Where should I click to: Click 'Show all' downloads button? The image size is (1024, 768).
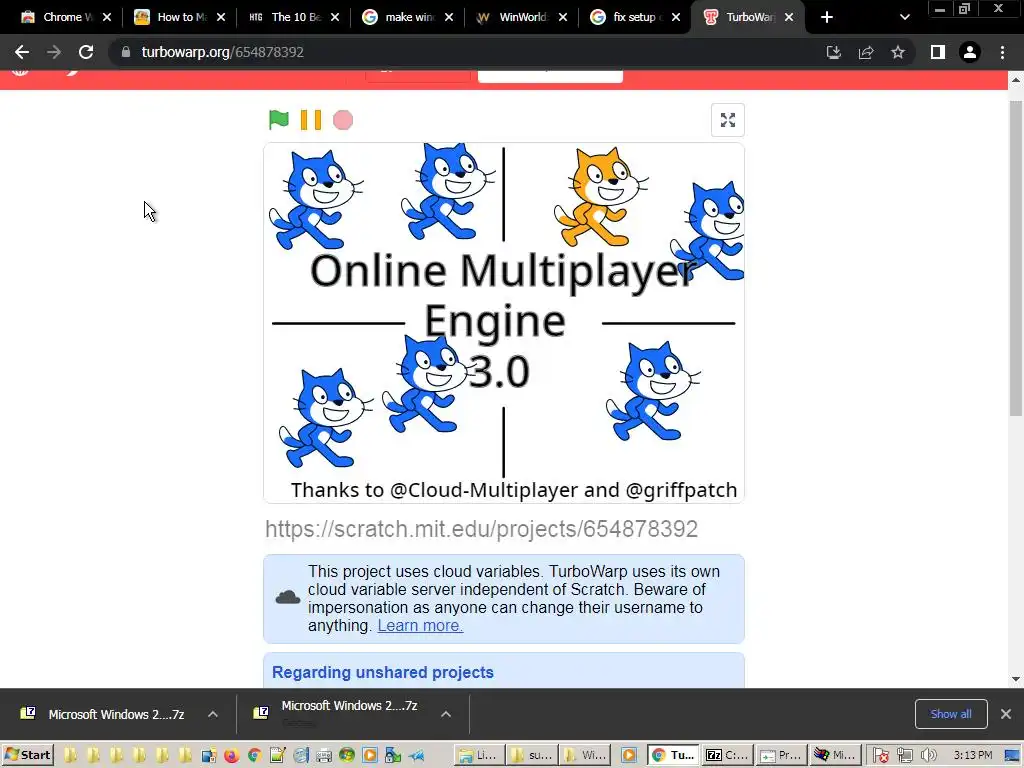[951, 714]
